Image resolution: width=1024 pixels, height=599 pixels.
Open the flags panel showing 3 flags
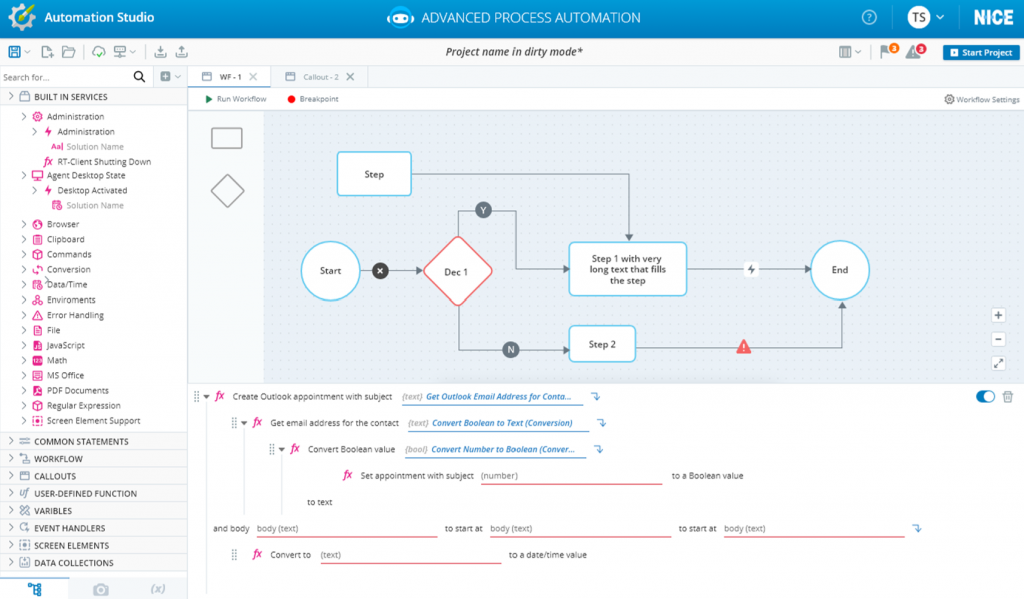pos(885,51)
